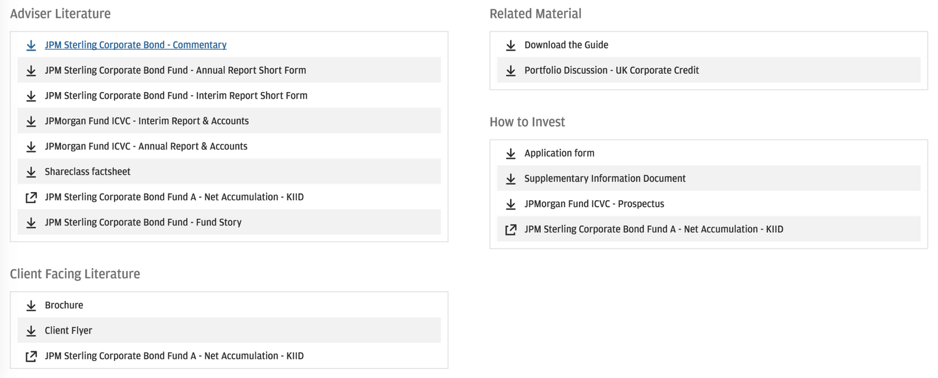
Task: Open Portfolio Discussion - UK Corporate Credit
Action: pyautogui.click(x=611, y=70)
